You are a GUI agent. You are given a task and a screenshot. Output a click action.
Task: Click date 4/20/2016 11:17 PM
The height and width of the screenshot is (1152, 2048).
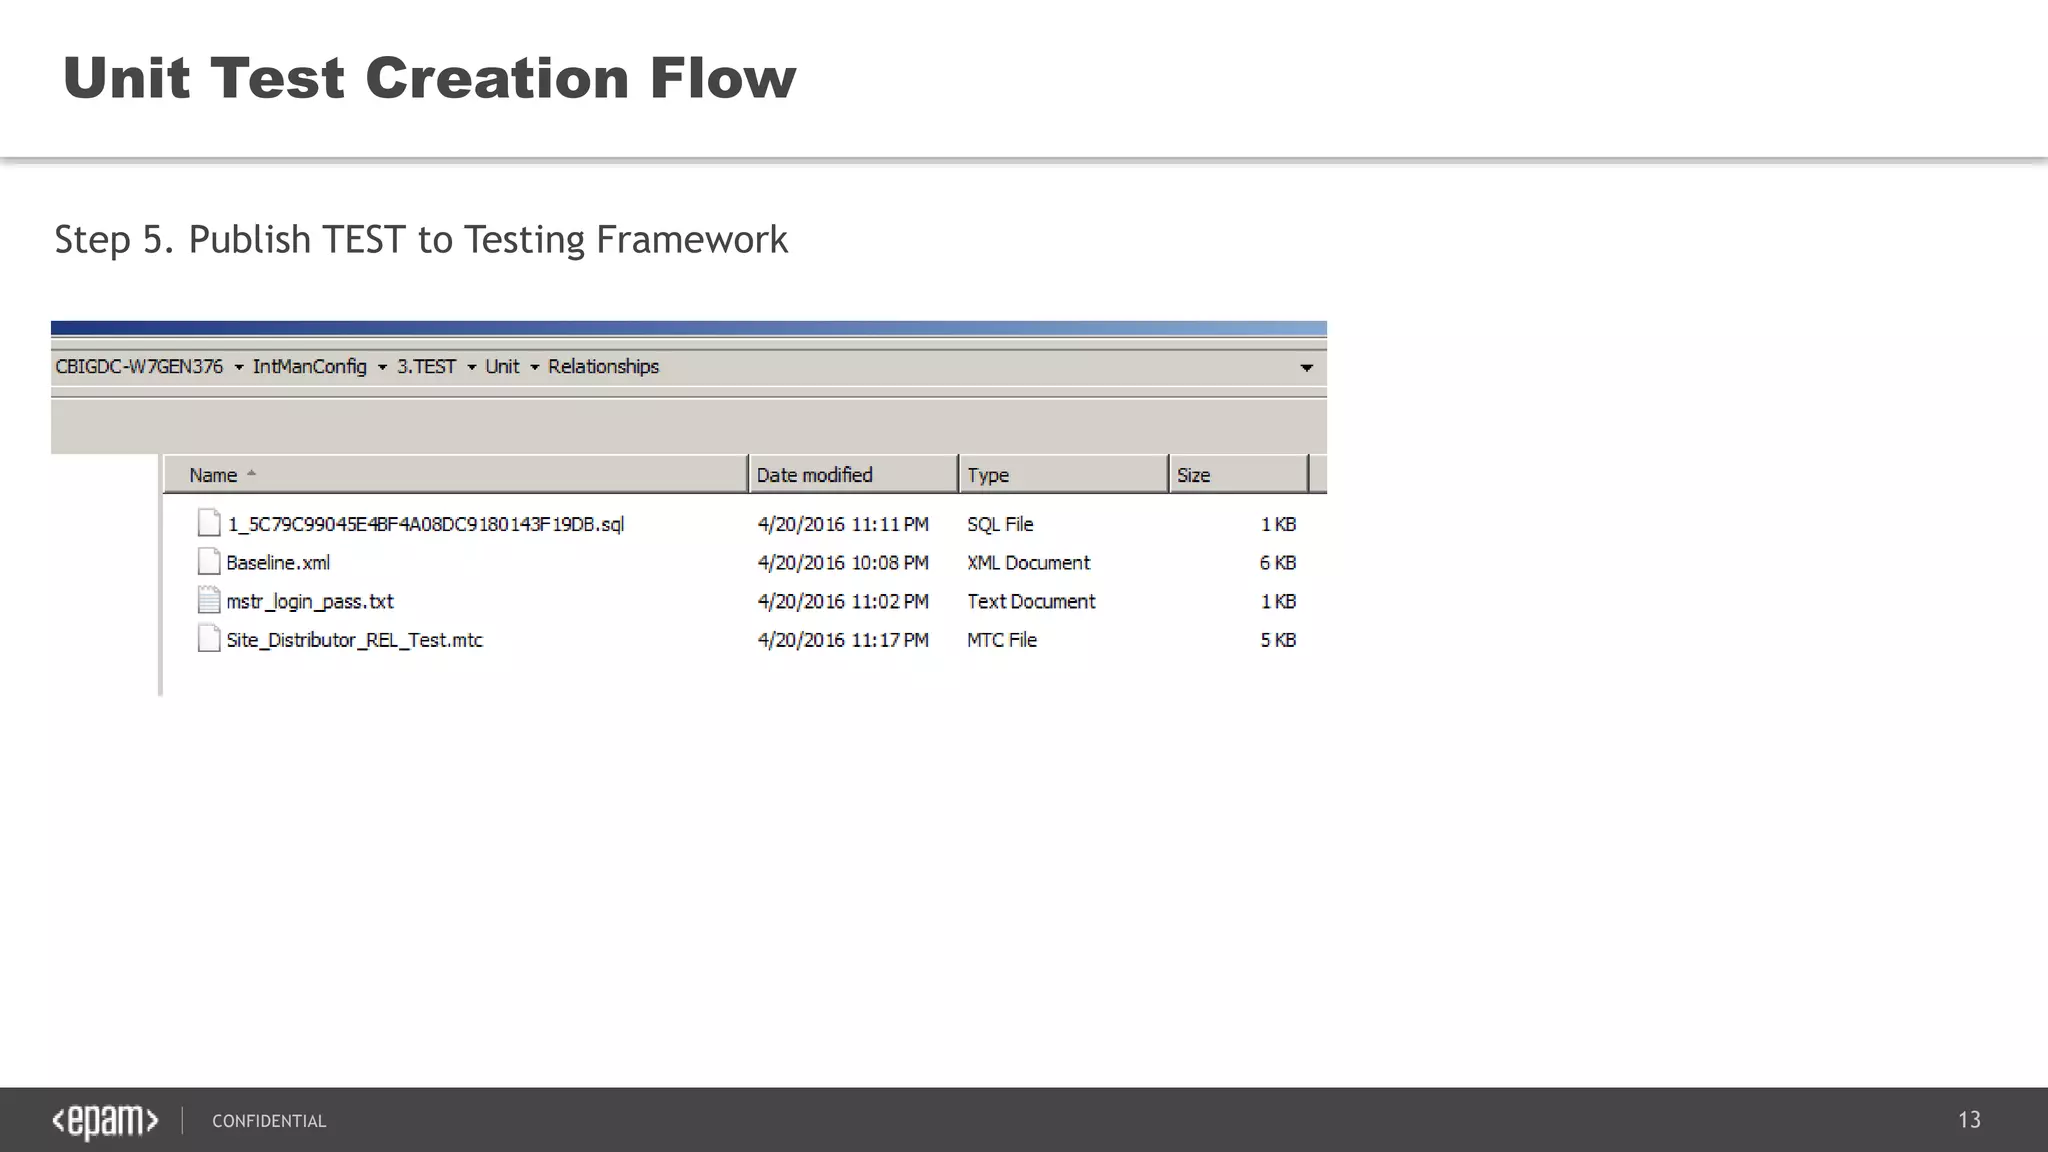(x=843, y=640)
